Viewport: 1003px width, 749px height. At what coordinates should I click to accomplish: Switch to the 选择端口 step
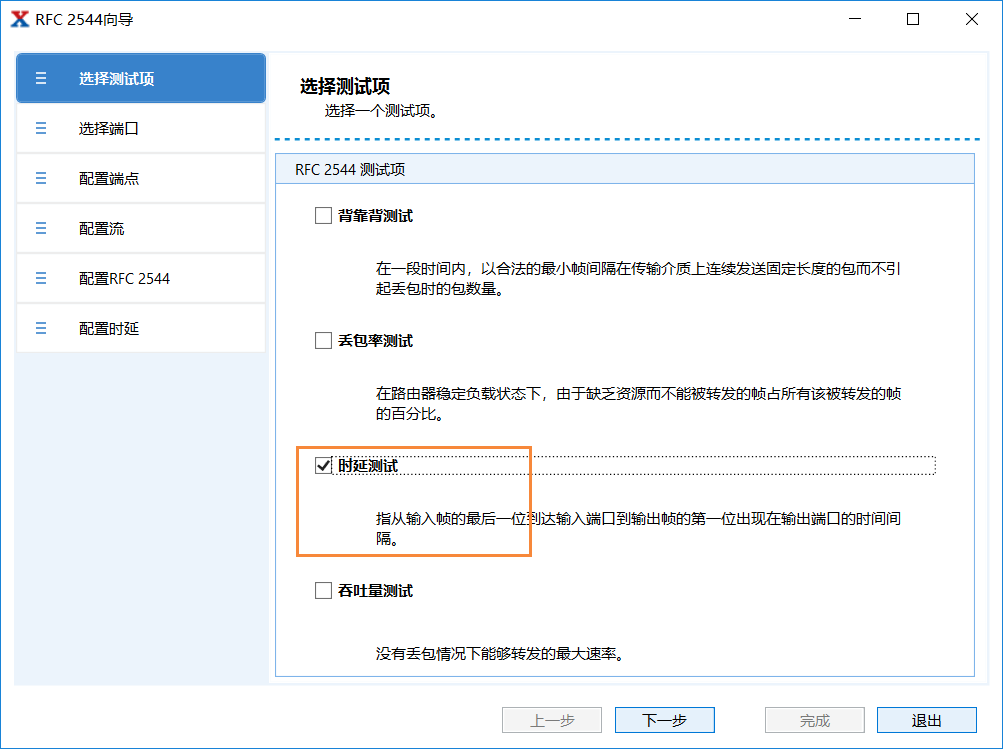(x=110, y=128)
